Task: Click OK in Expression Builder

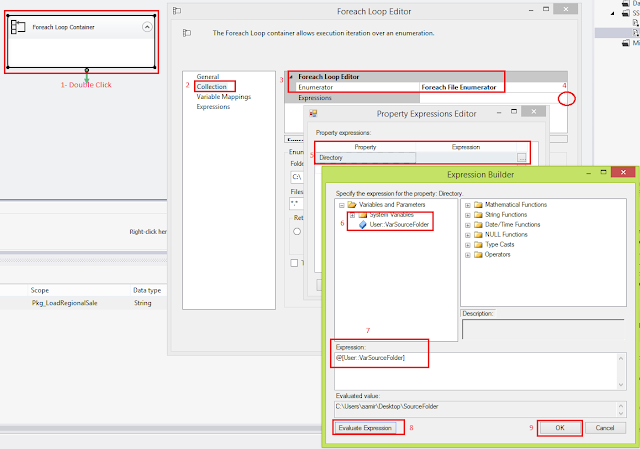Action: coord(560,428)
